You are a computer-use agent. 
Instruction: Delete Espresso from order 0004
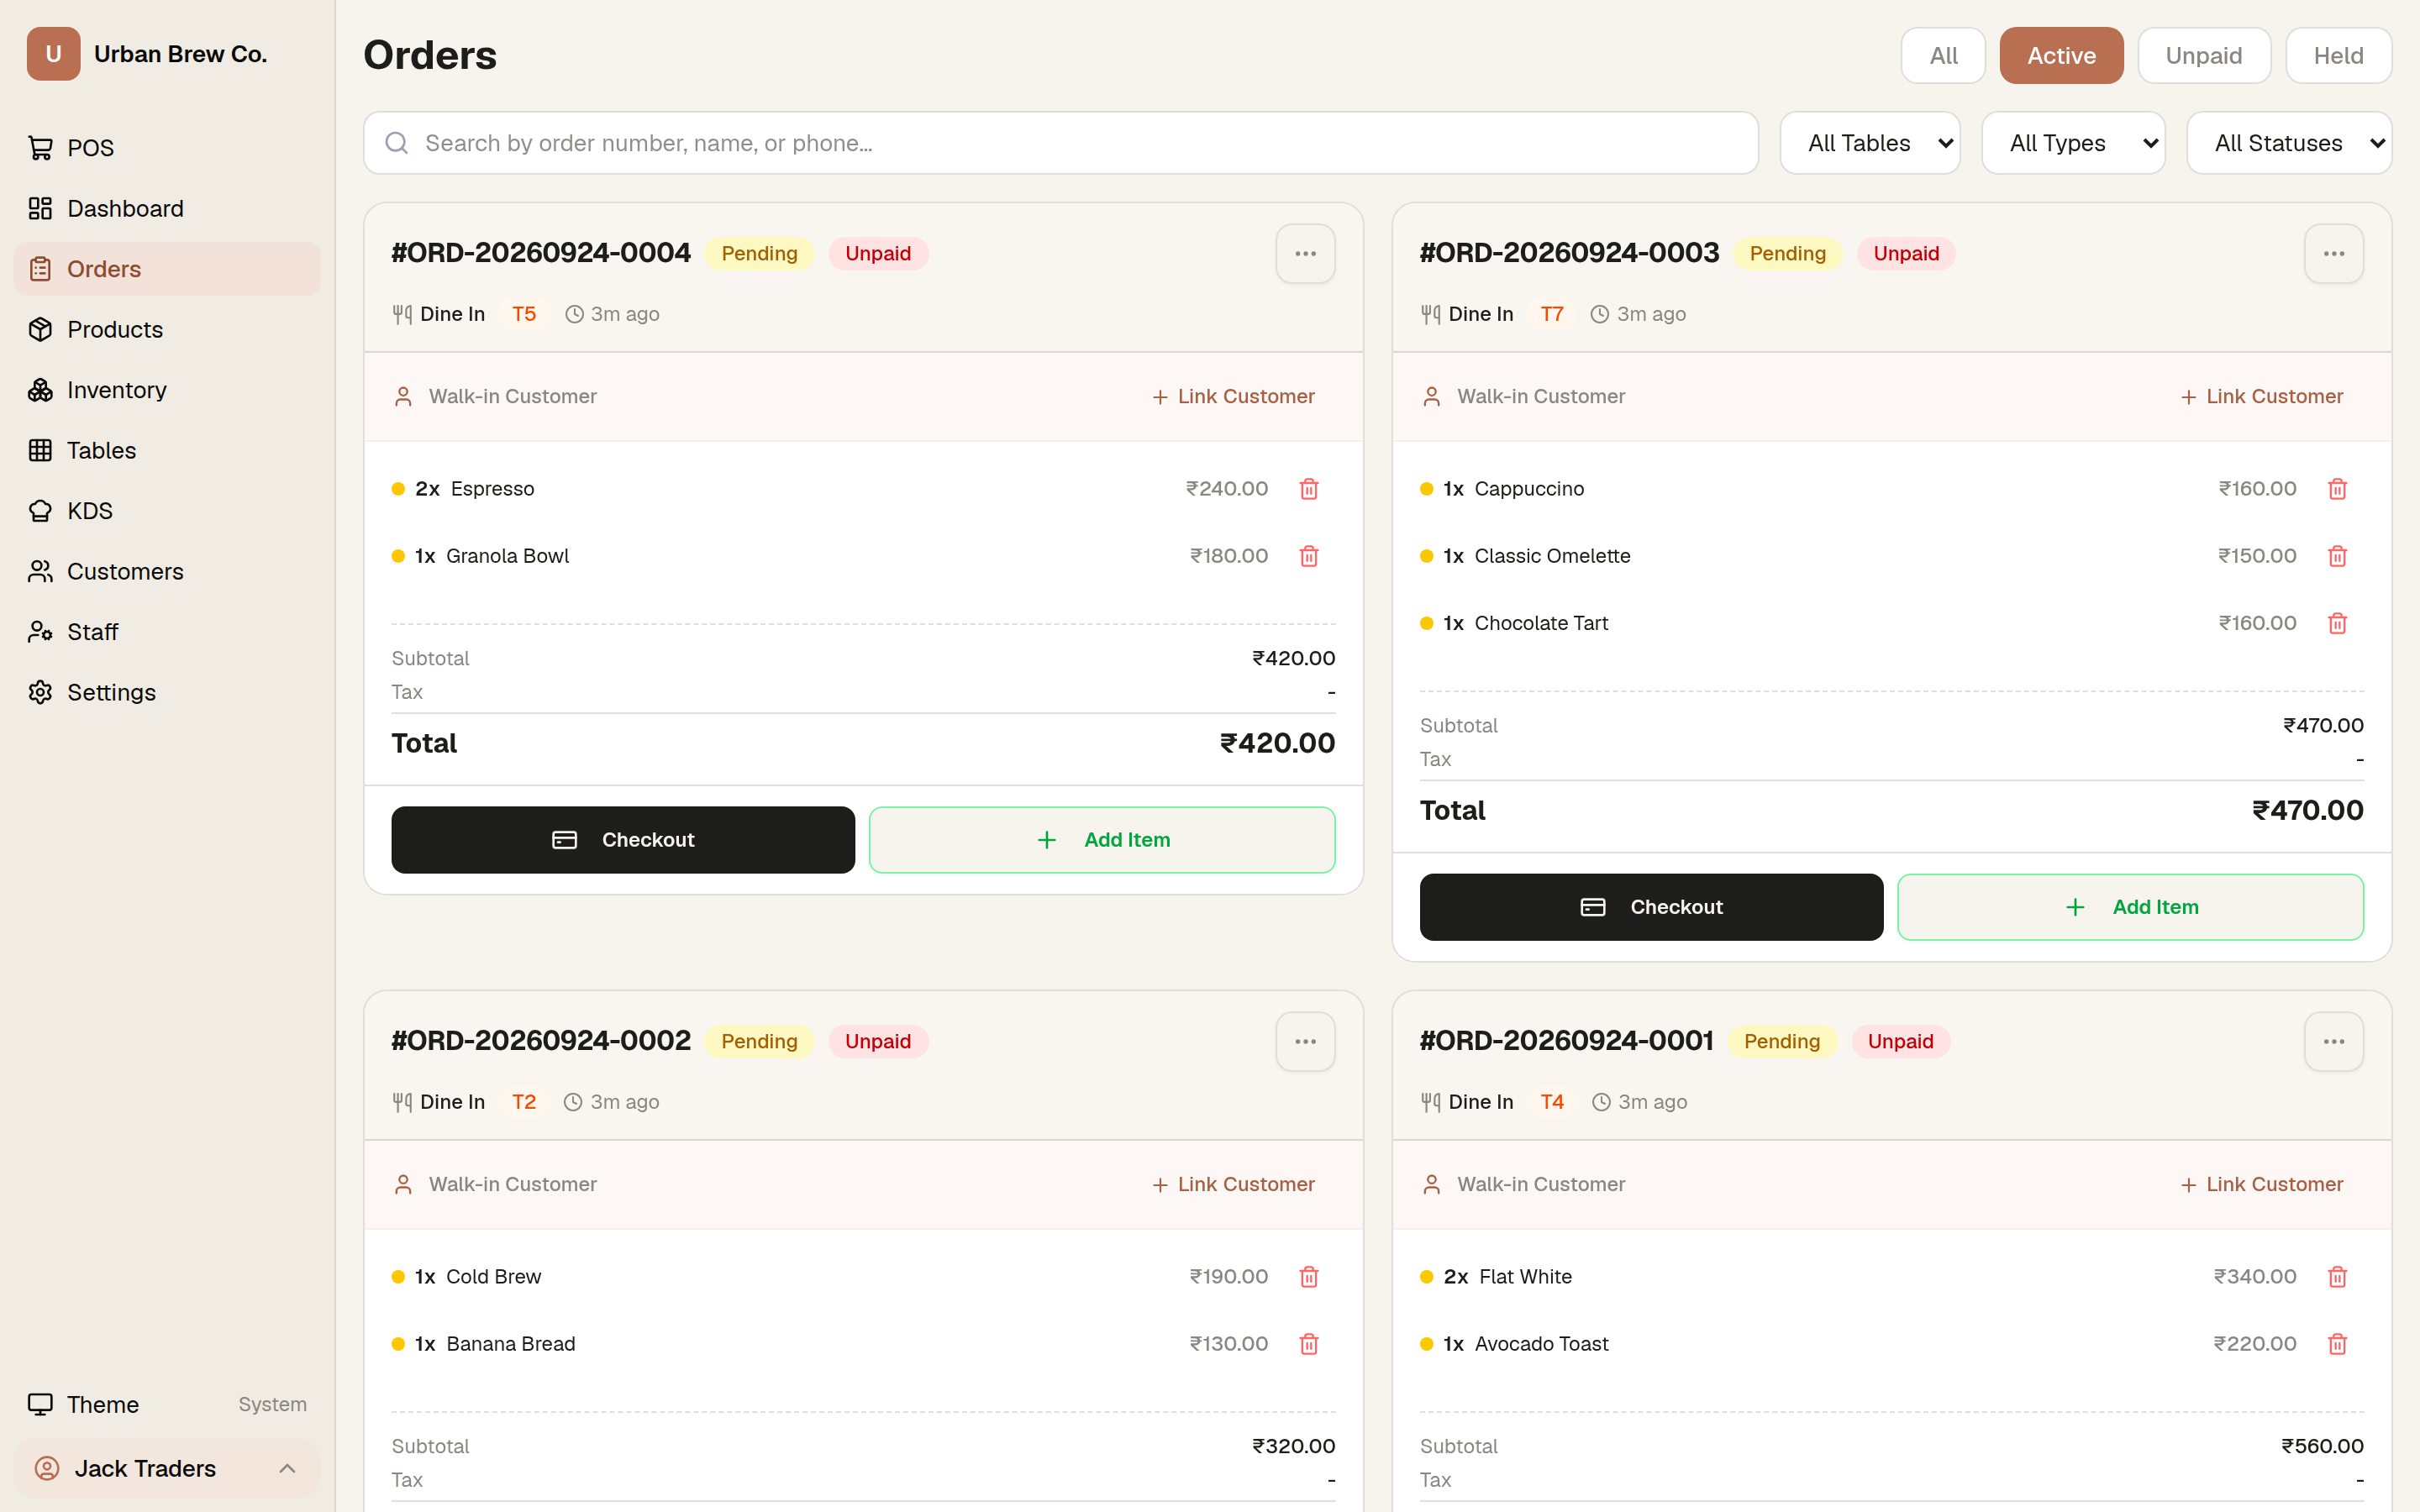[1308, 489]
